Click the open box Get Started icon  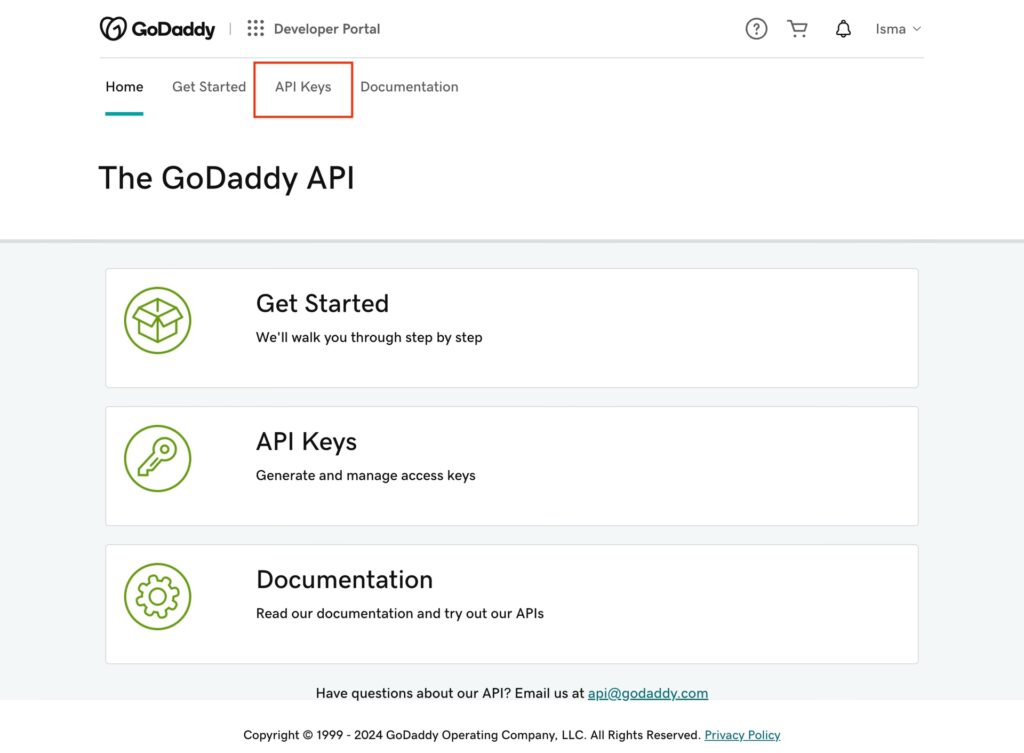tap(157, 320)
